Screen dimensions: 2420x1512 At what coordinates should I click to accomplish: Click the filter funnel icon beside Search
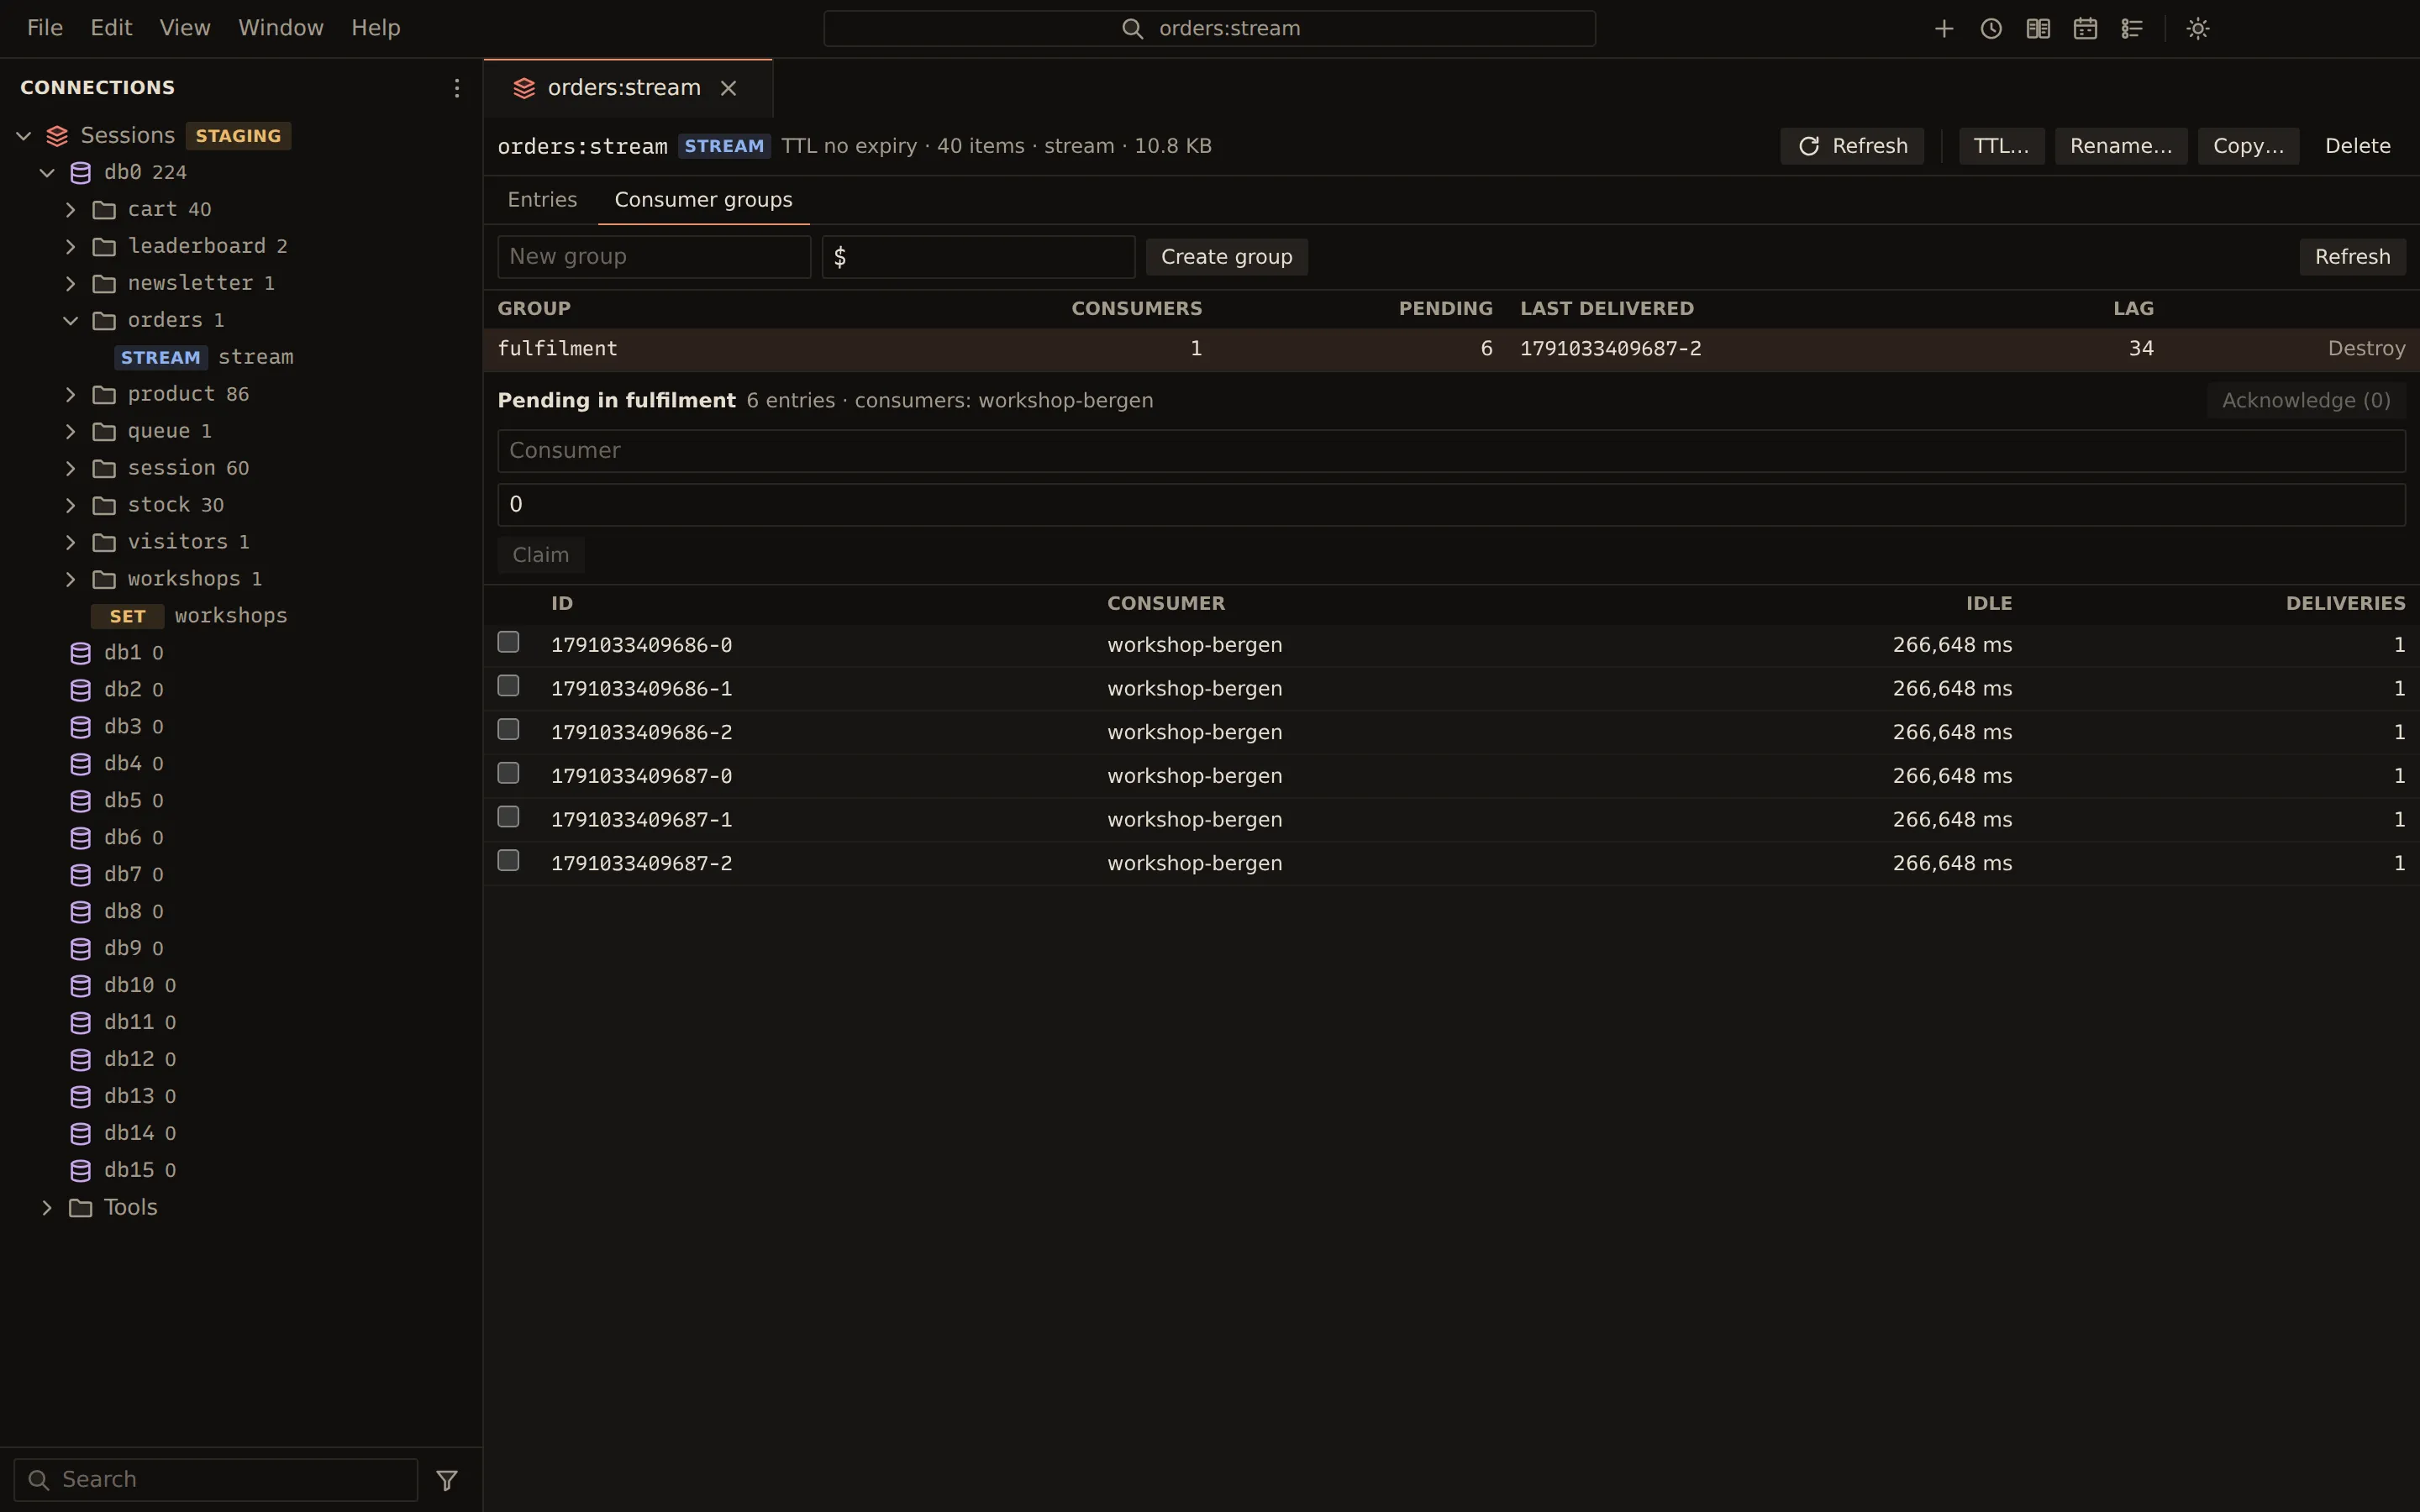[x=447, y=1480]
